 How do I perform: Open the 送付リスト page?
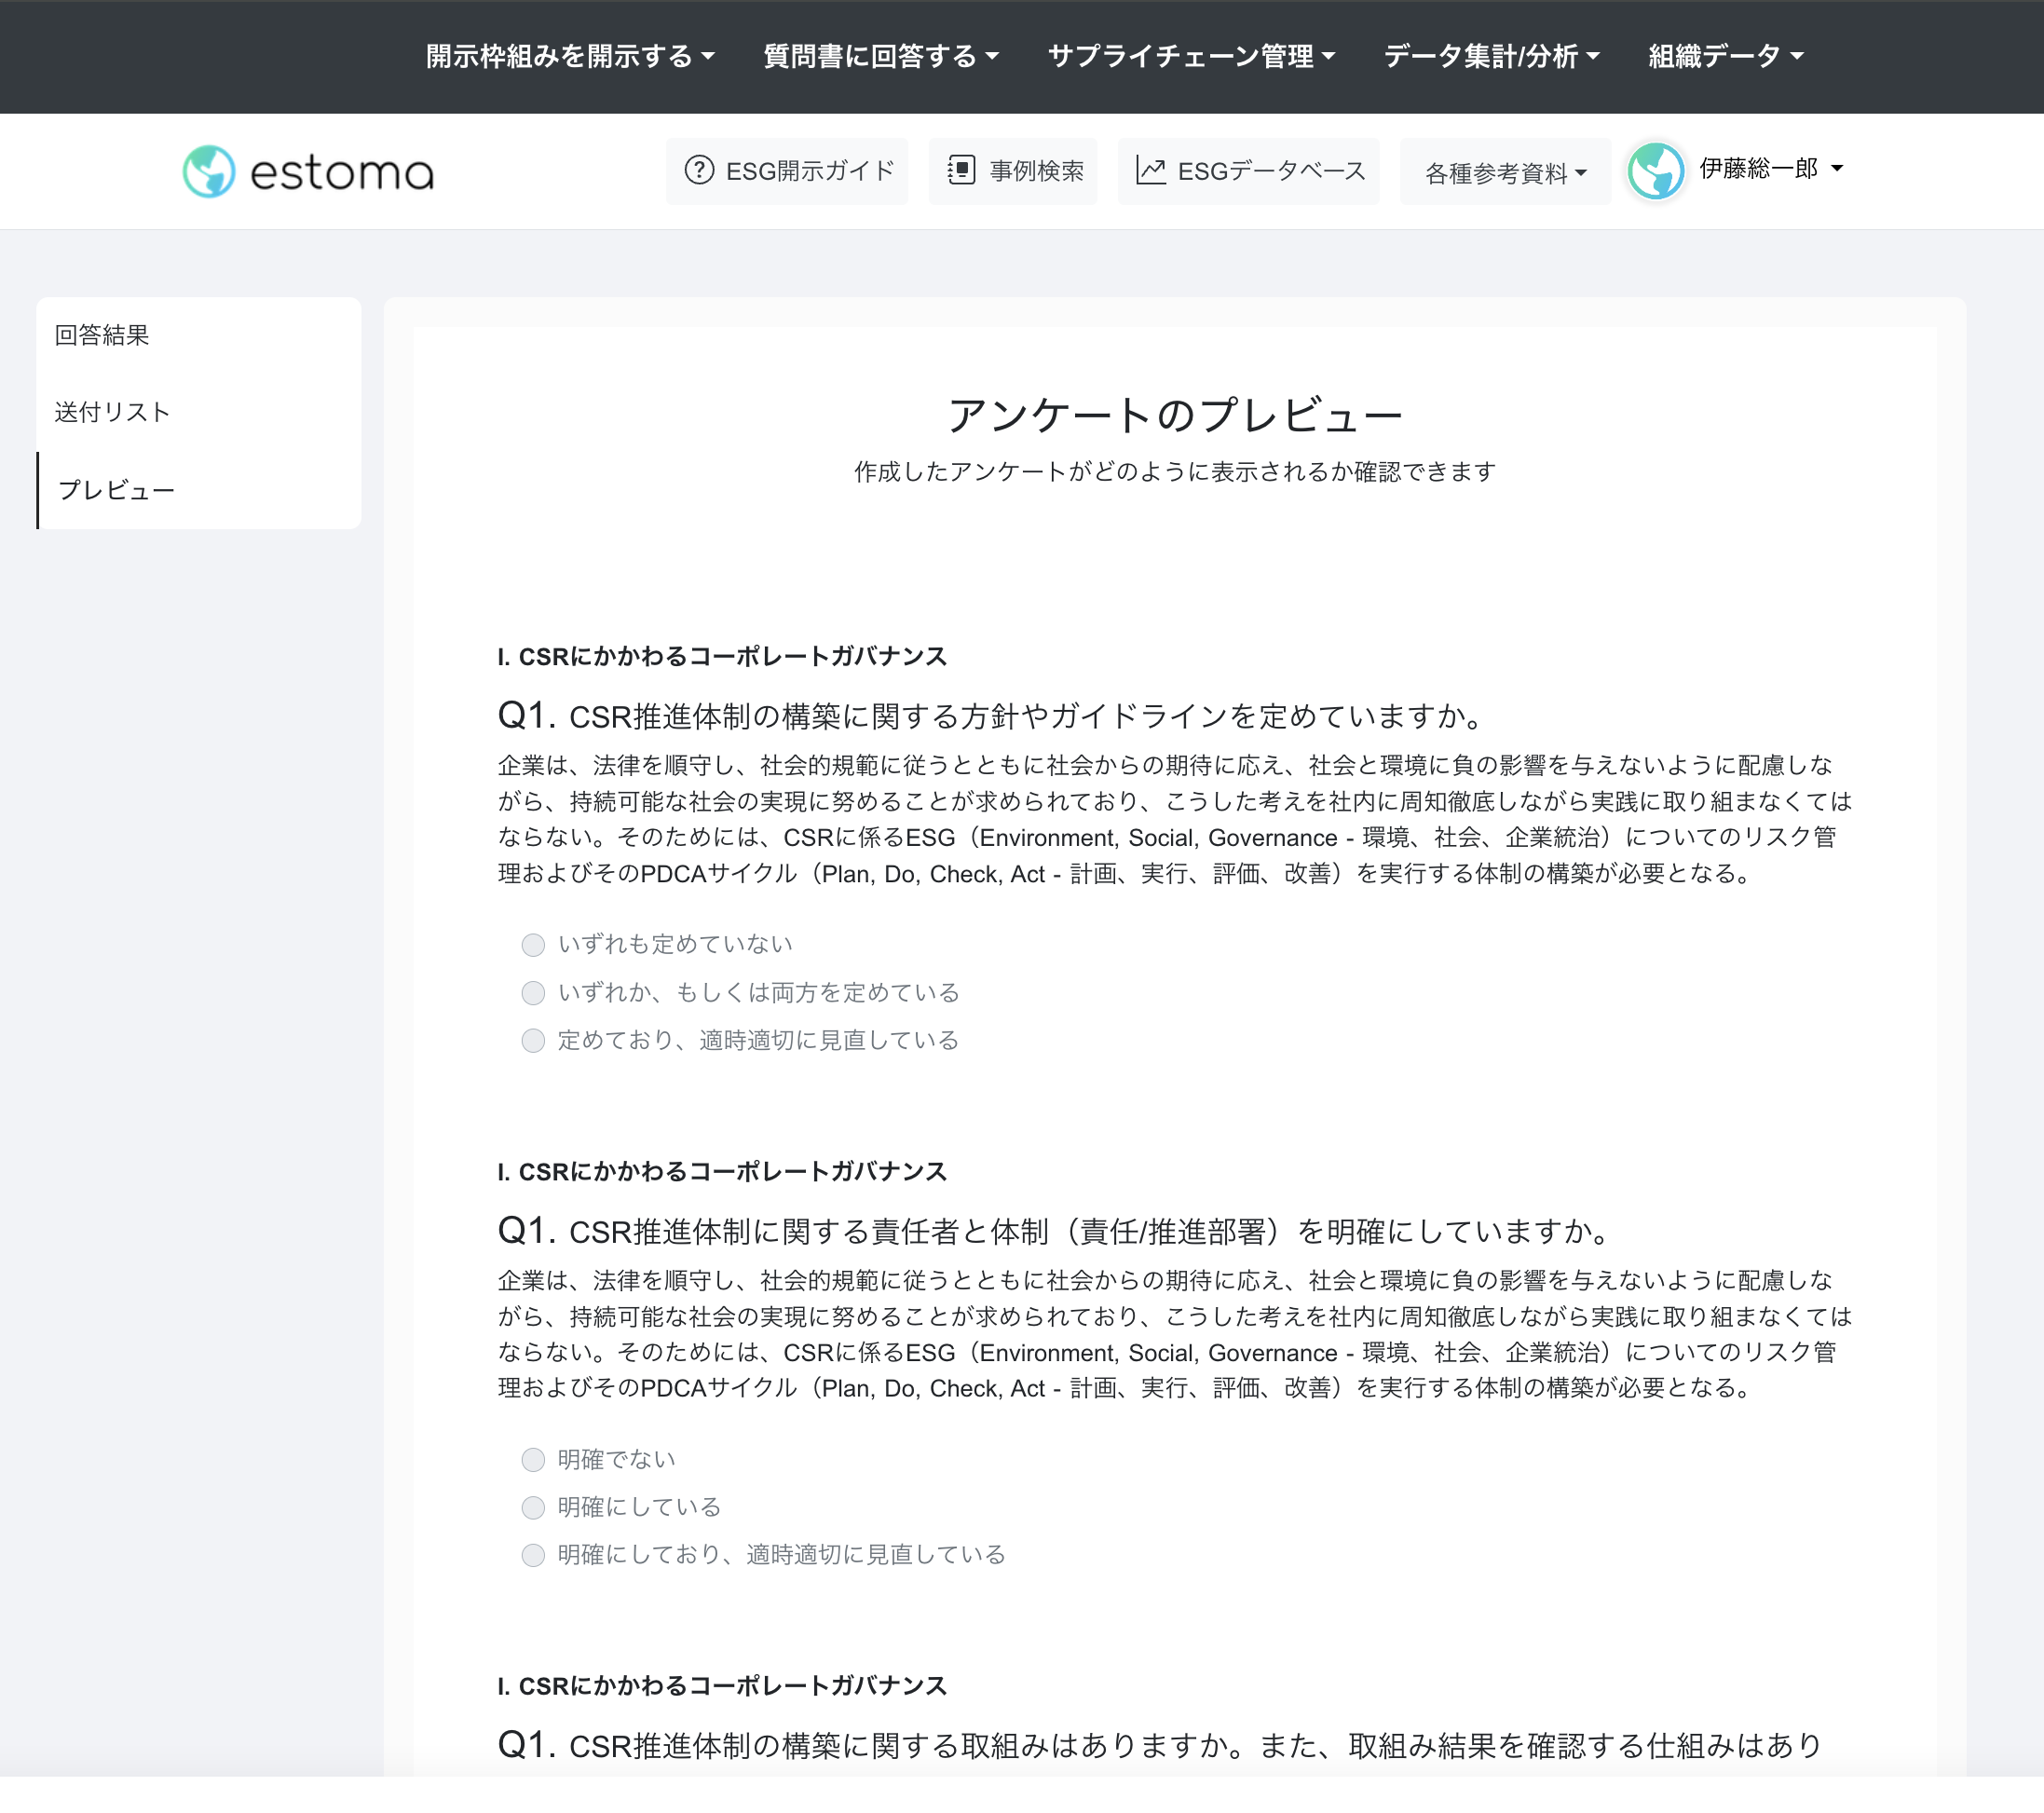click(112, 412)
